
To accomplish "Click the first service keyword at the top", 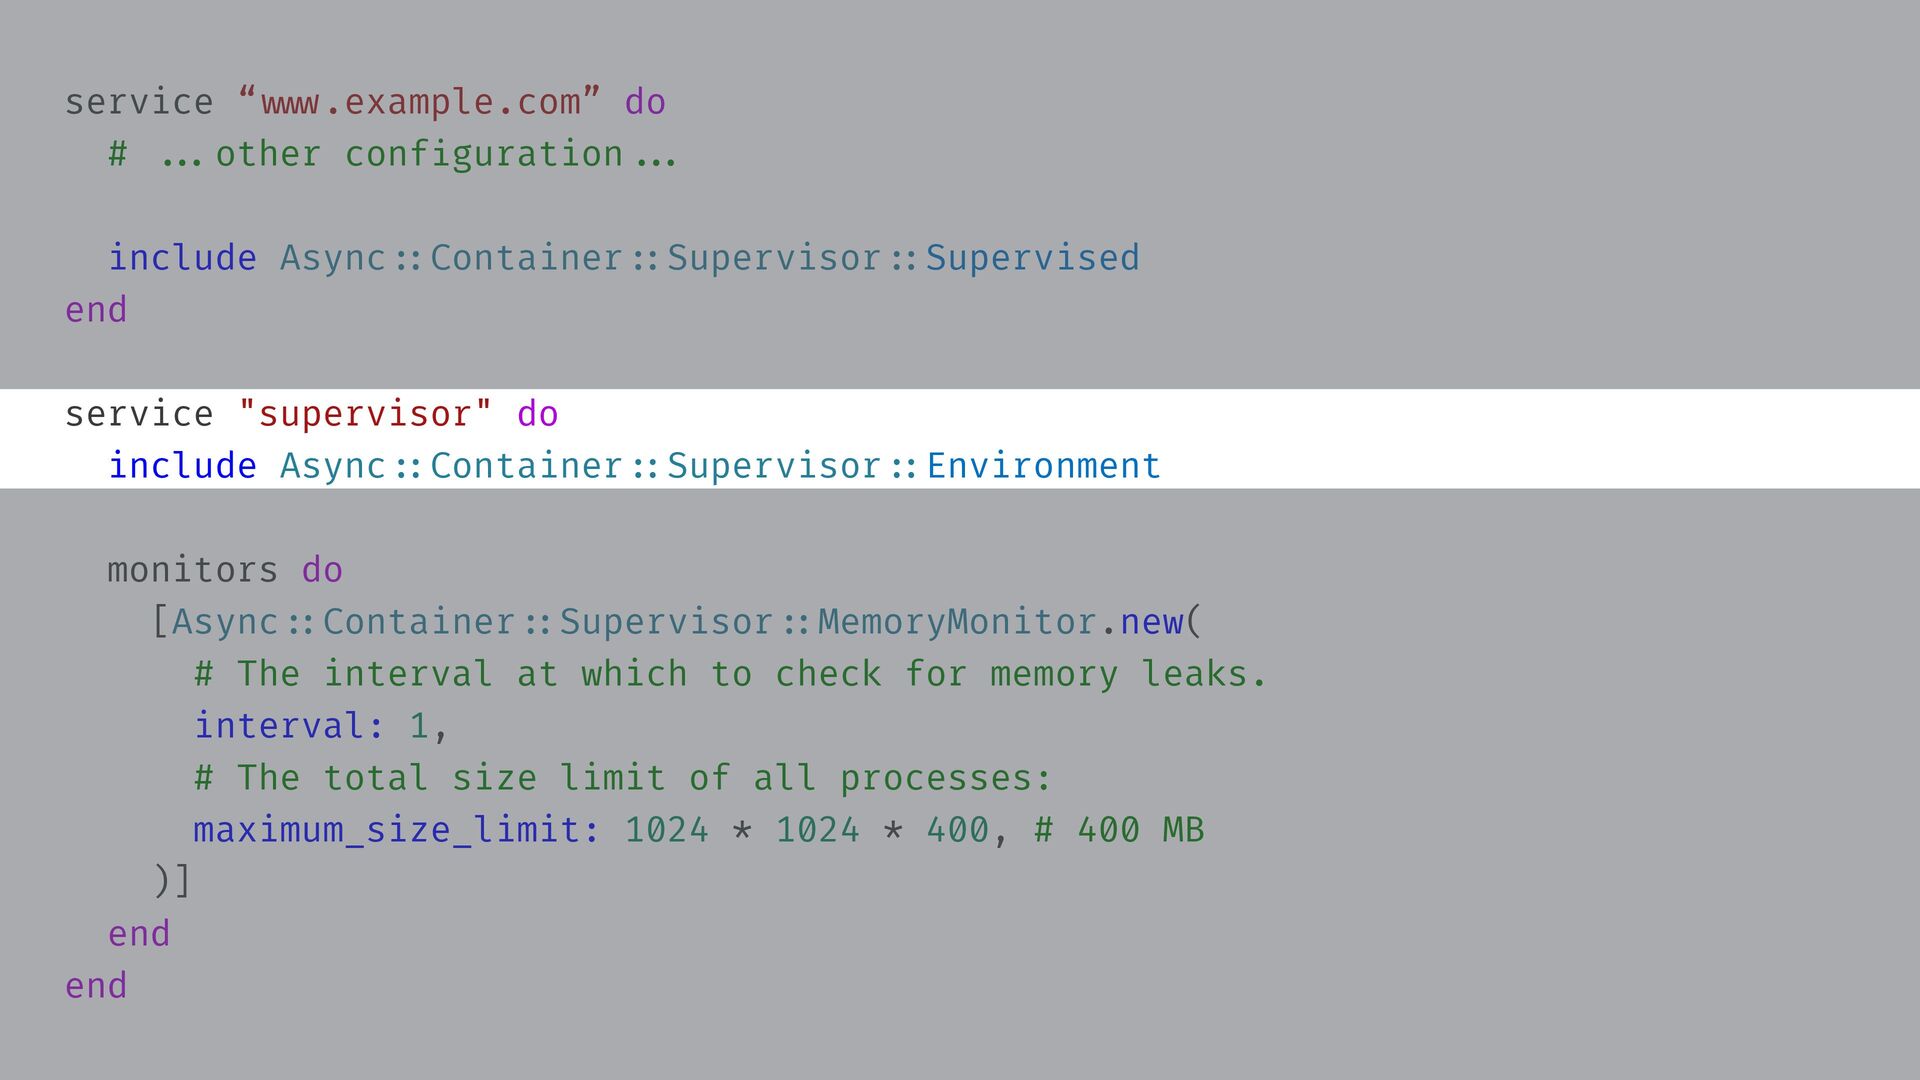I will click(139, 102).
